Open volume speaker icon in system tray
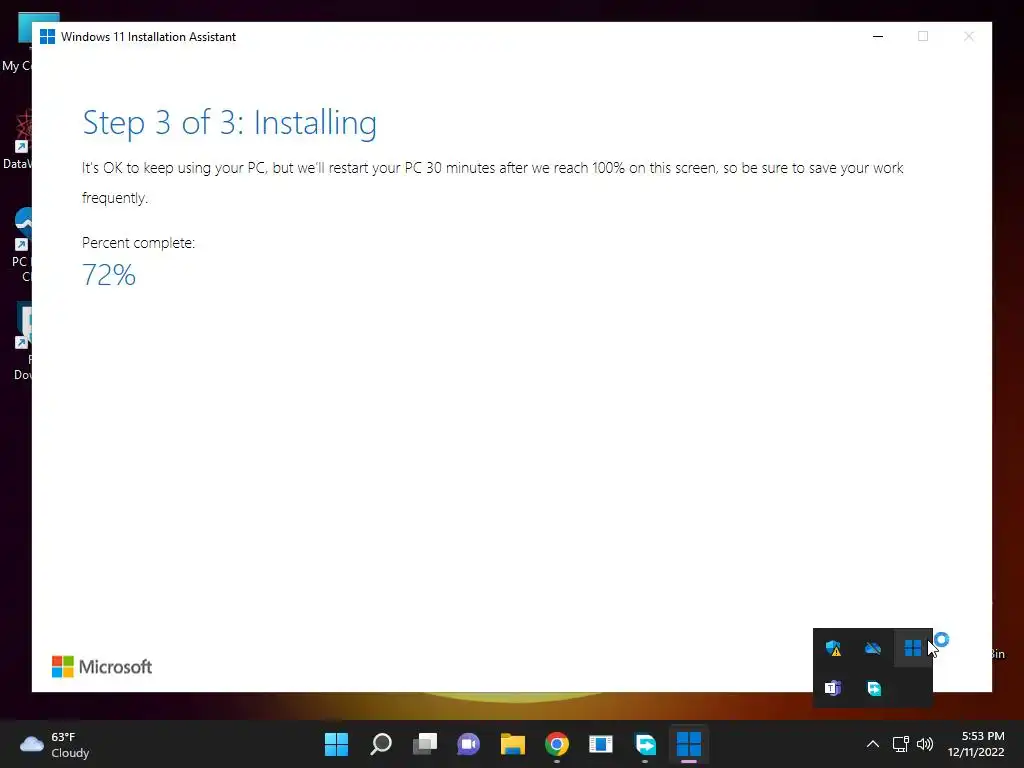 pos(925,744)
